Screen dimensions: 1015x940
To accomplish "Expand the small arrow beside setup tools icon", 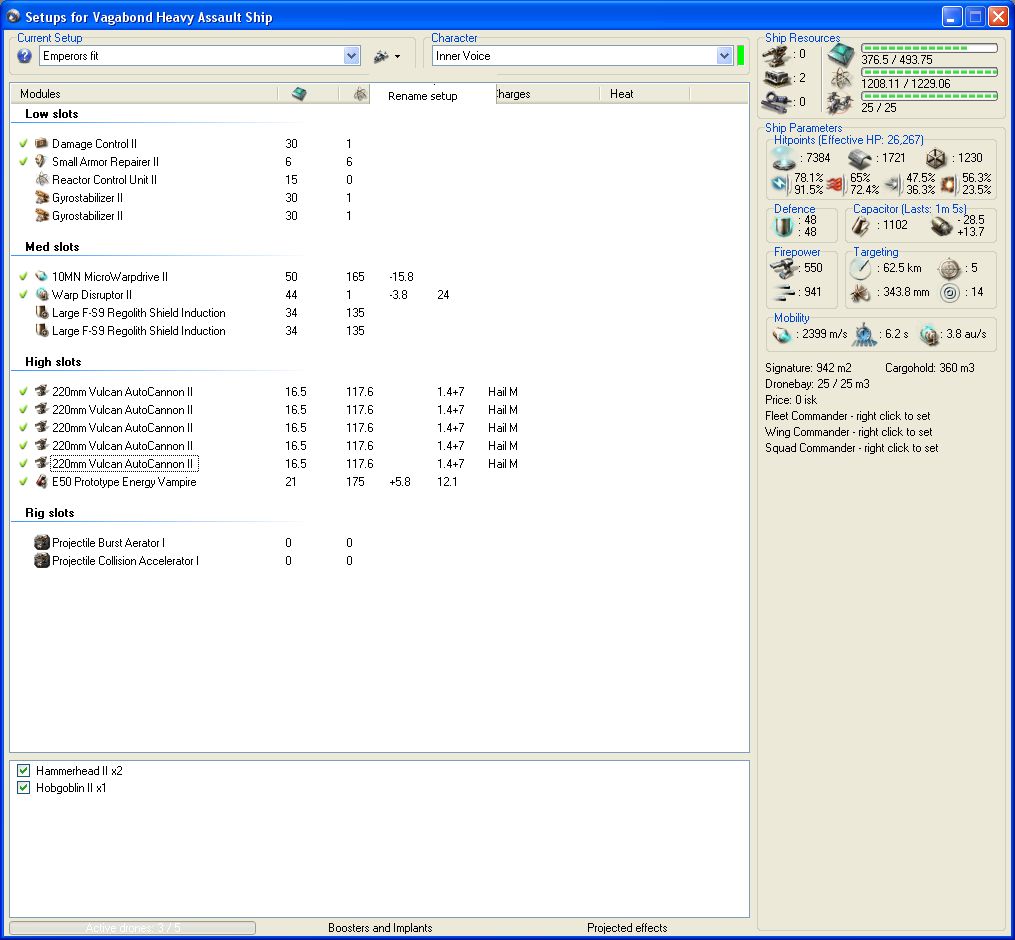I will click(397, 57).
